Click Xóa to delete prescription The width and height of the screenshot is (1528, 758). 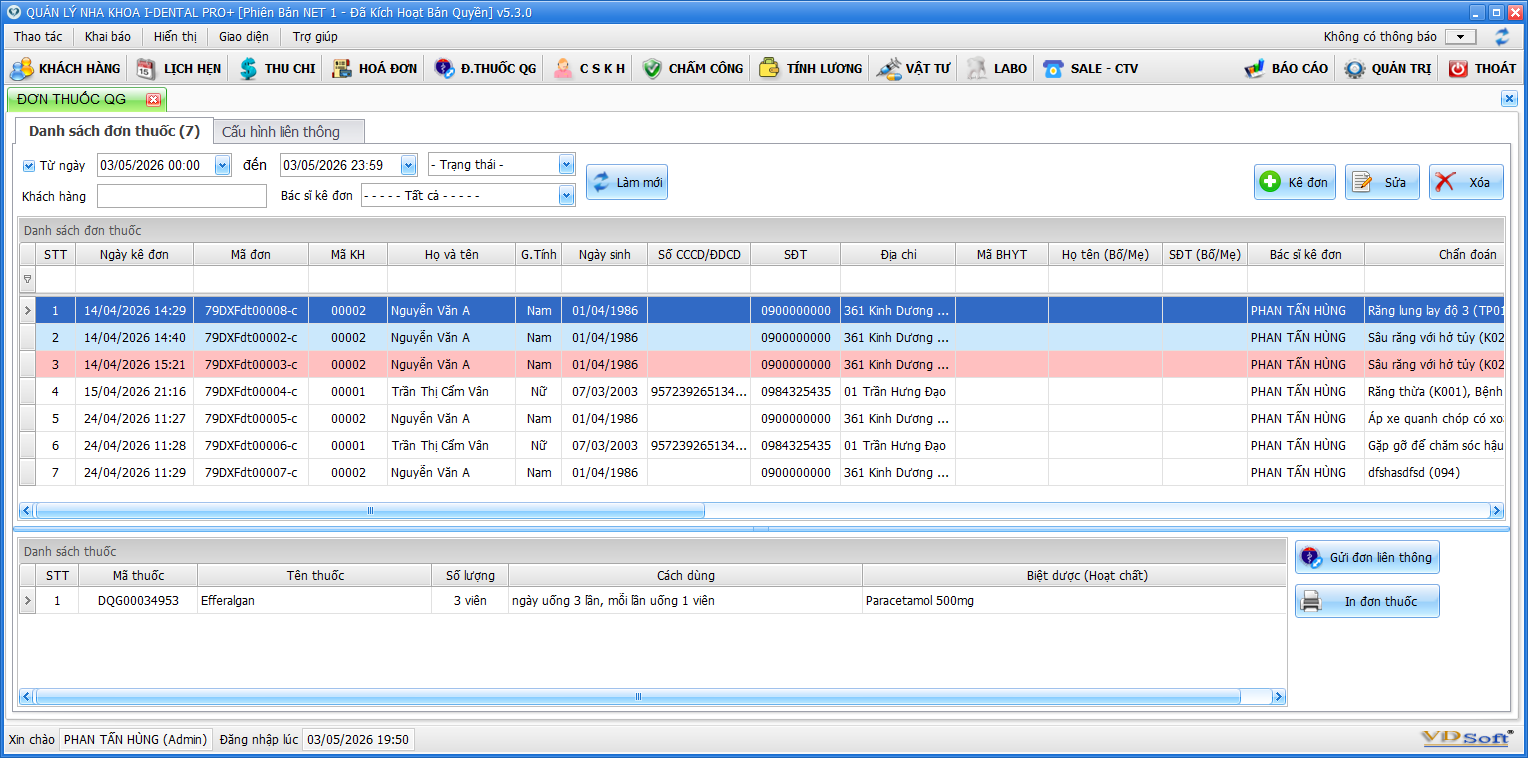point(1466,182)
